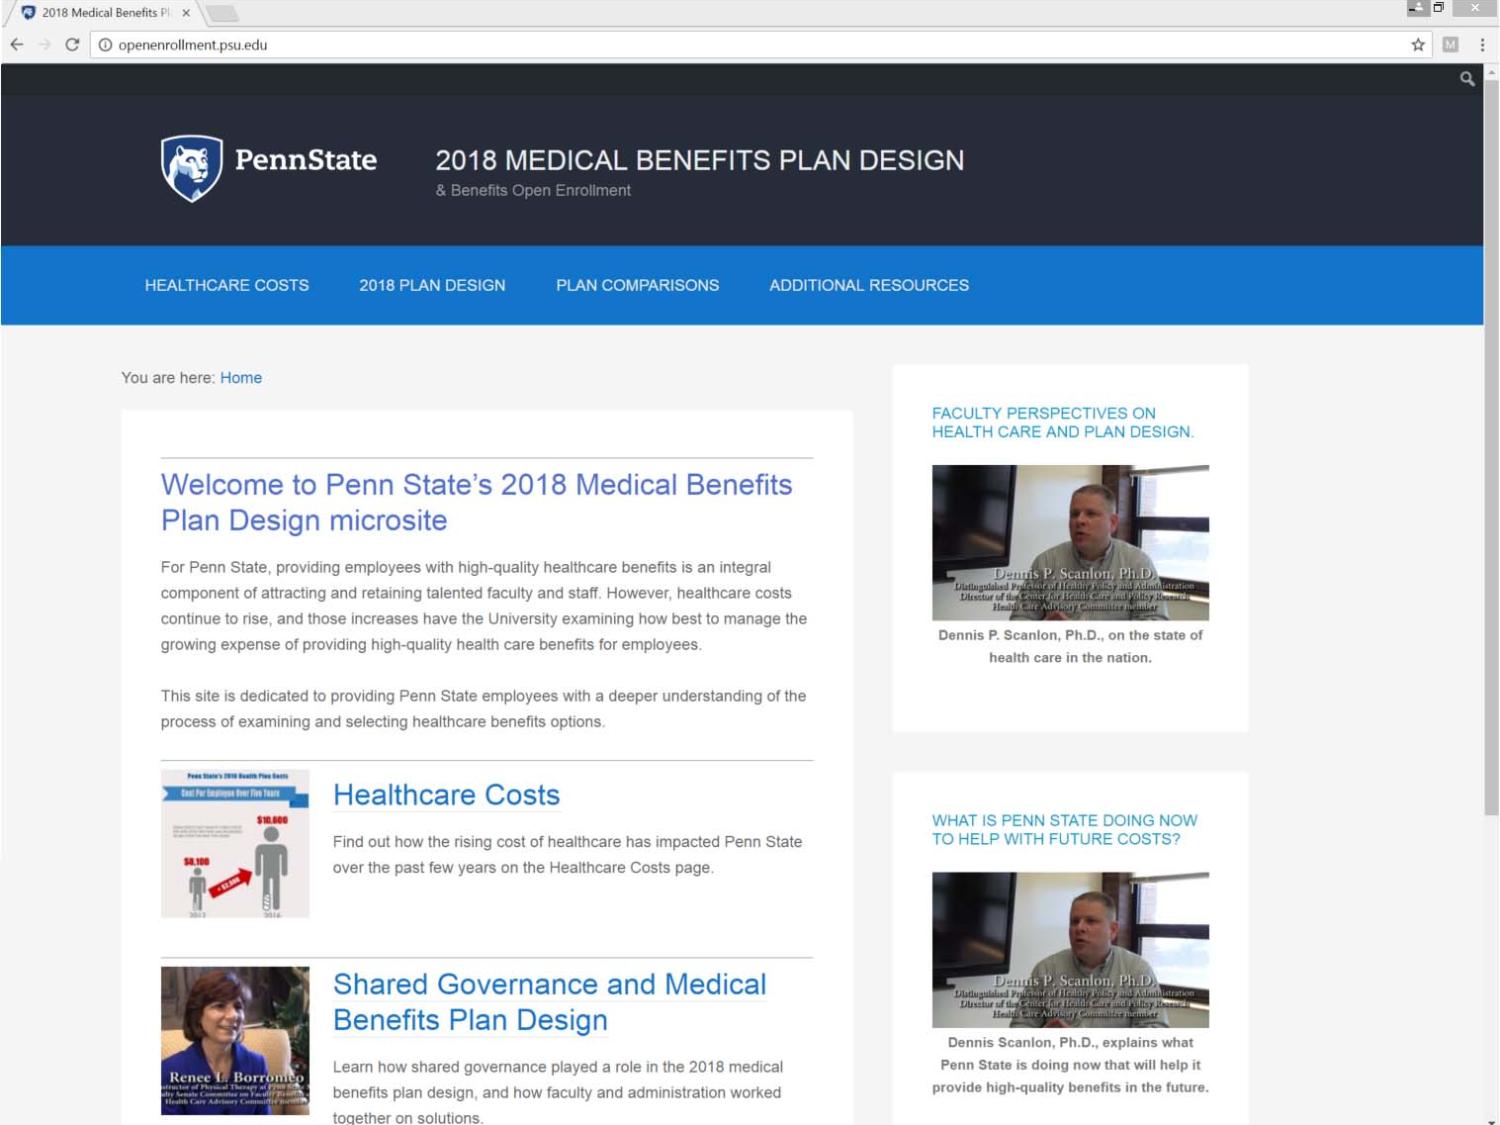Click the Faculty Perspectives on Health Care heading
Image resolution: width=1500 pixels, height=1125 pixels.
1063,422
